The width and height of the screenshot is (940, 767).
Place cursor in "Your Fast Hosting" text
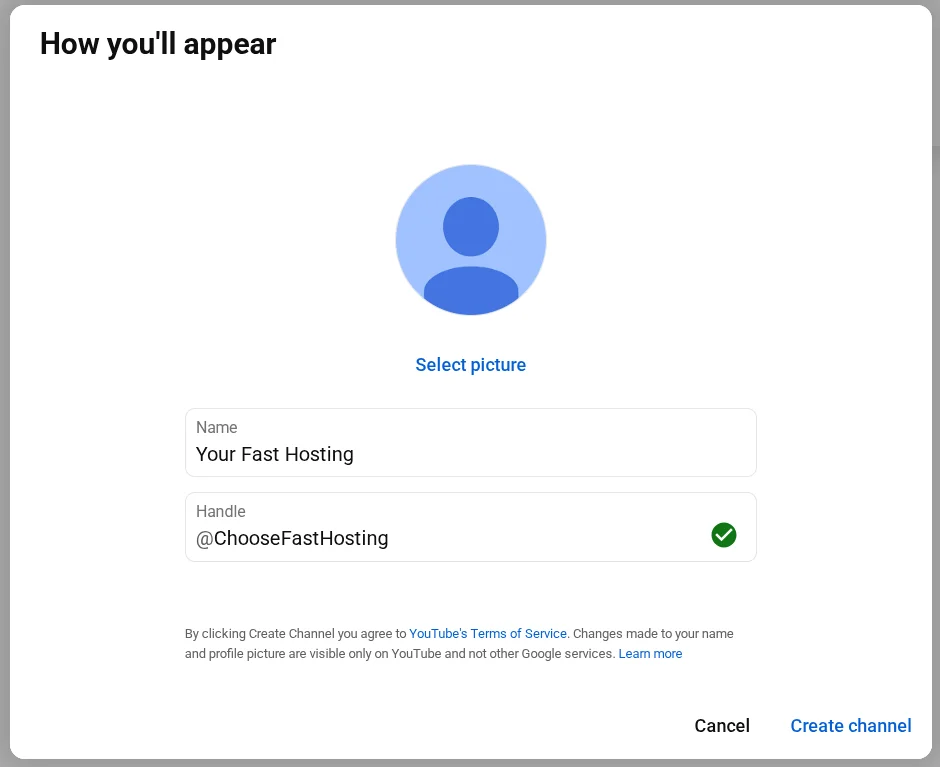275,454
